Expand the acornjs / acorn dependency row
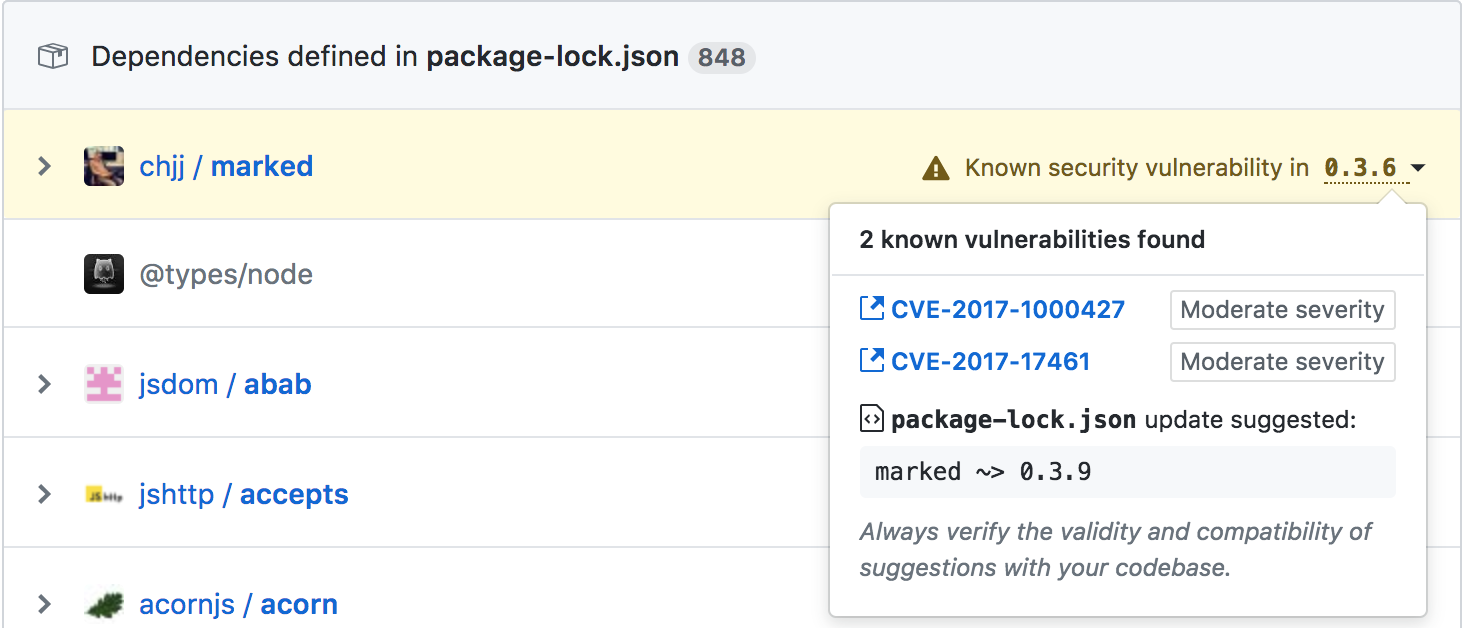Image resolution: width=1470 pixels, height=628 pixels. click(x=44, y=604)
